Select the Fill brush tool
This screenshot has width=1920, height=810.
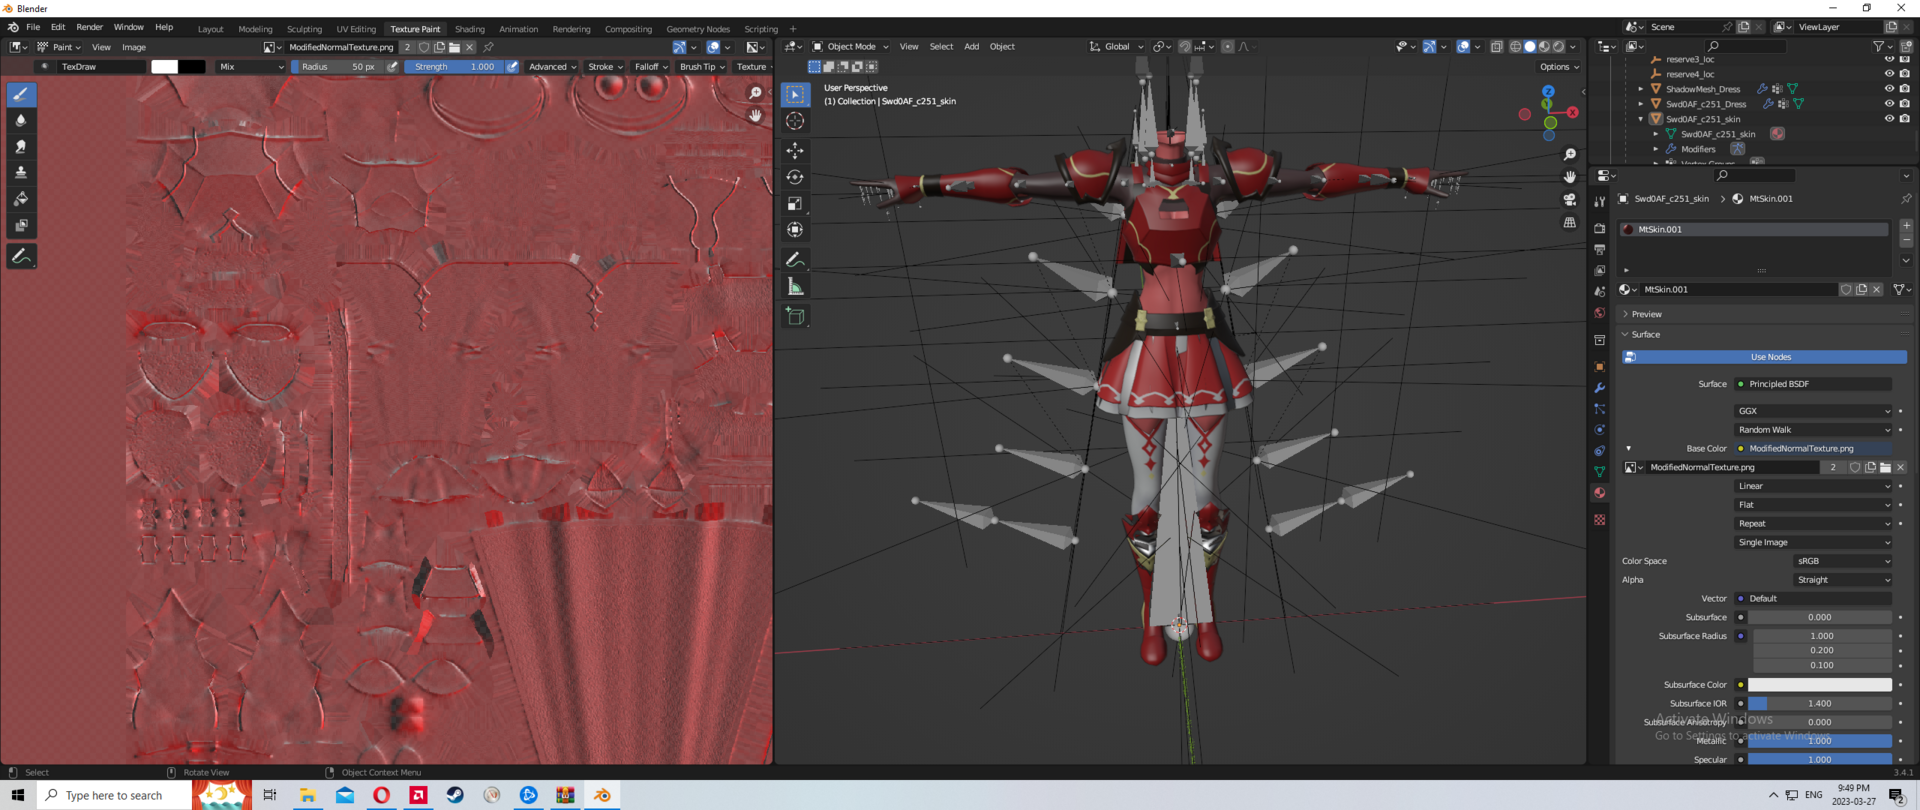point(21,199)
